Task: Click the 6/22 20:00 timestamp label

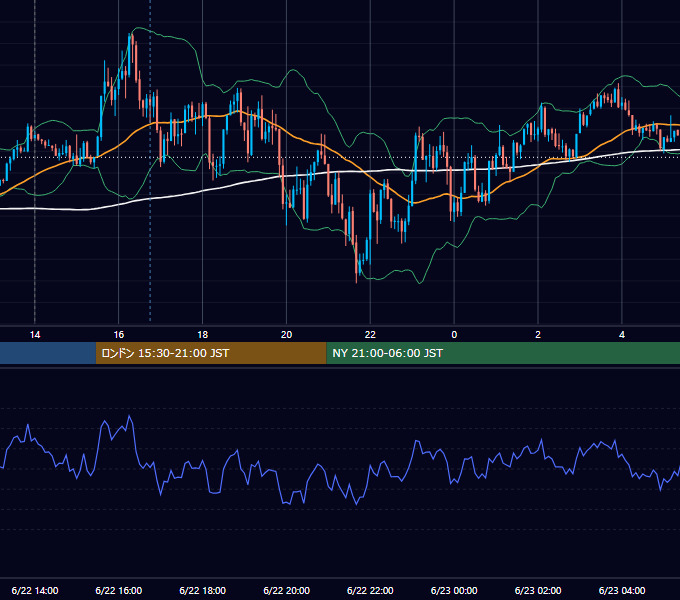Action: [x=286, y=590]
